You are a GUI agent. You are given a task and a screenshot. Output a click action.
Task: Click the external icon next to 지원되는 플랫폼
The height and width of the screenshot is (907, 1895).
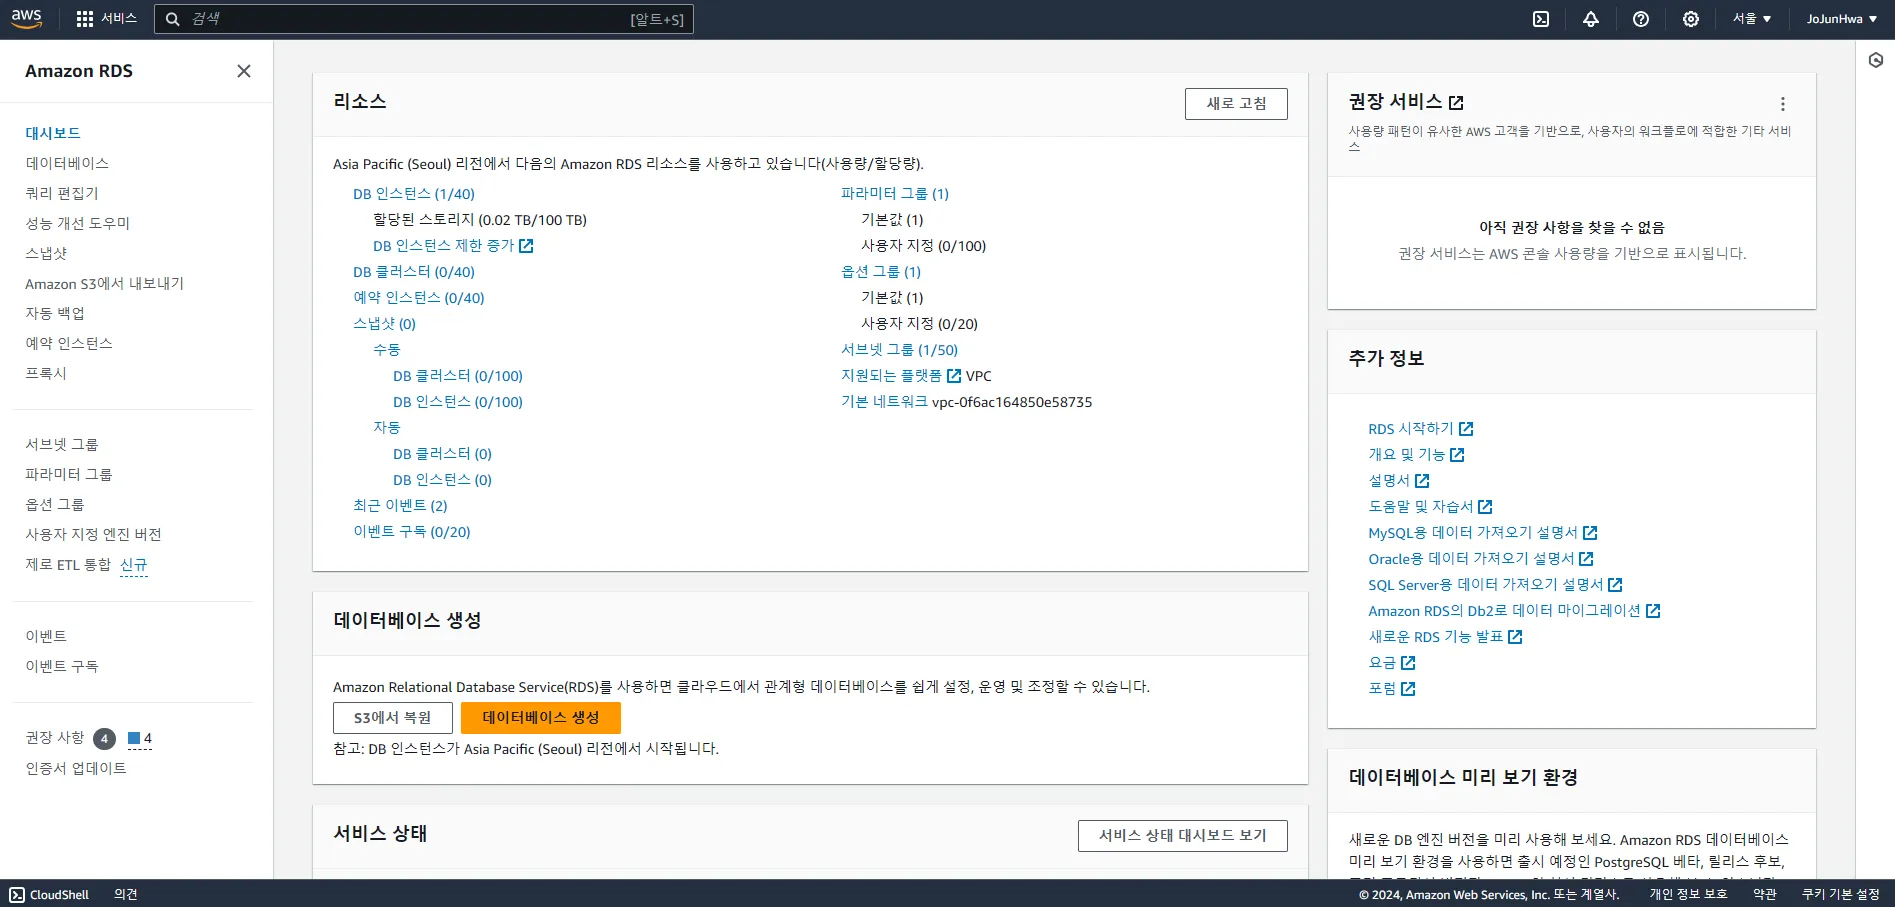click(x=954, y=376)
